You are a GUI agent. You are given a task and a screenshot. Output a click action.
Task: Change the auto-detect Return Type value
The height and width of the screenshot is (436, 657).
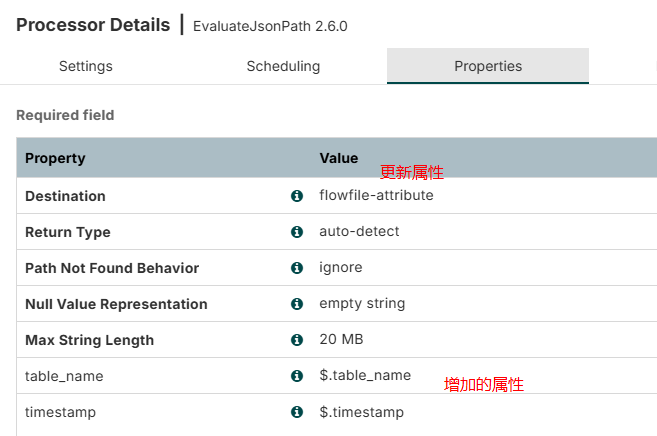[x=359, y=232]
